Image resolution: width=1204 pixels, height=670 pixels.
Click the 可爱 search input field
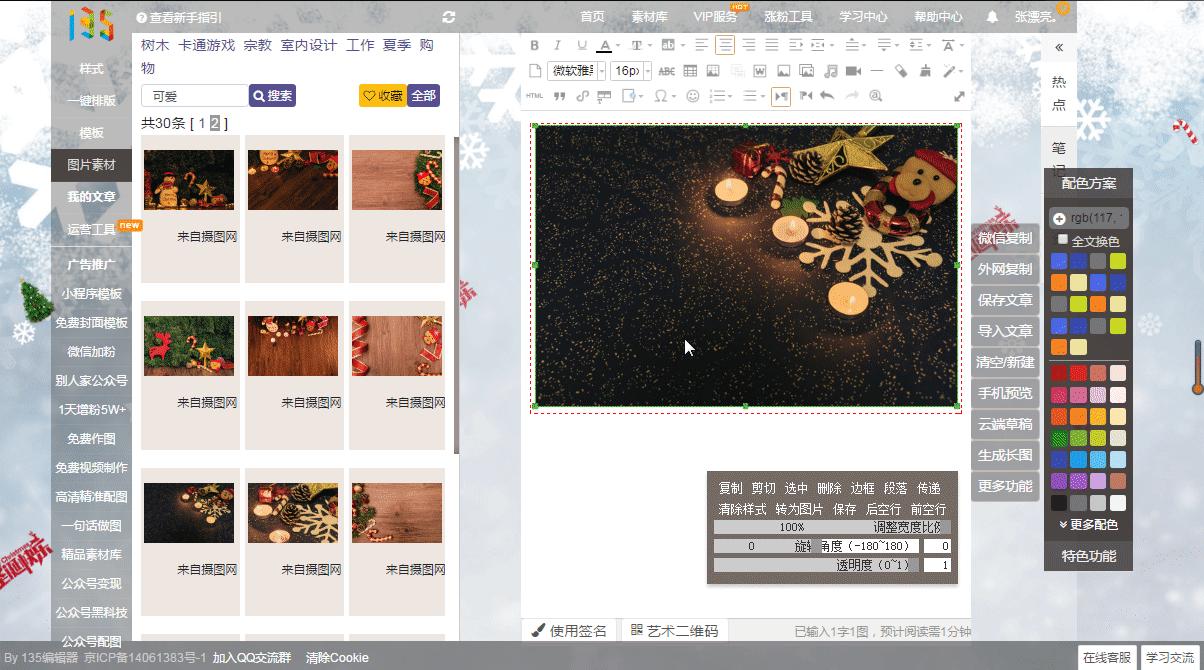pyautogui.click(x=194, y=96)
